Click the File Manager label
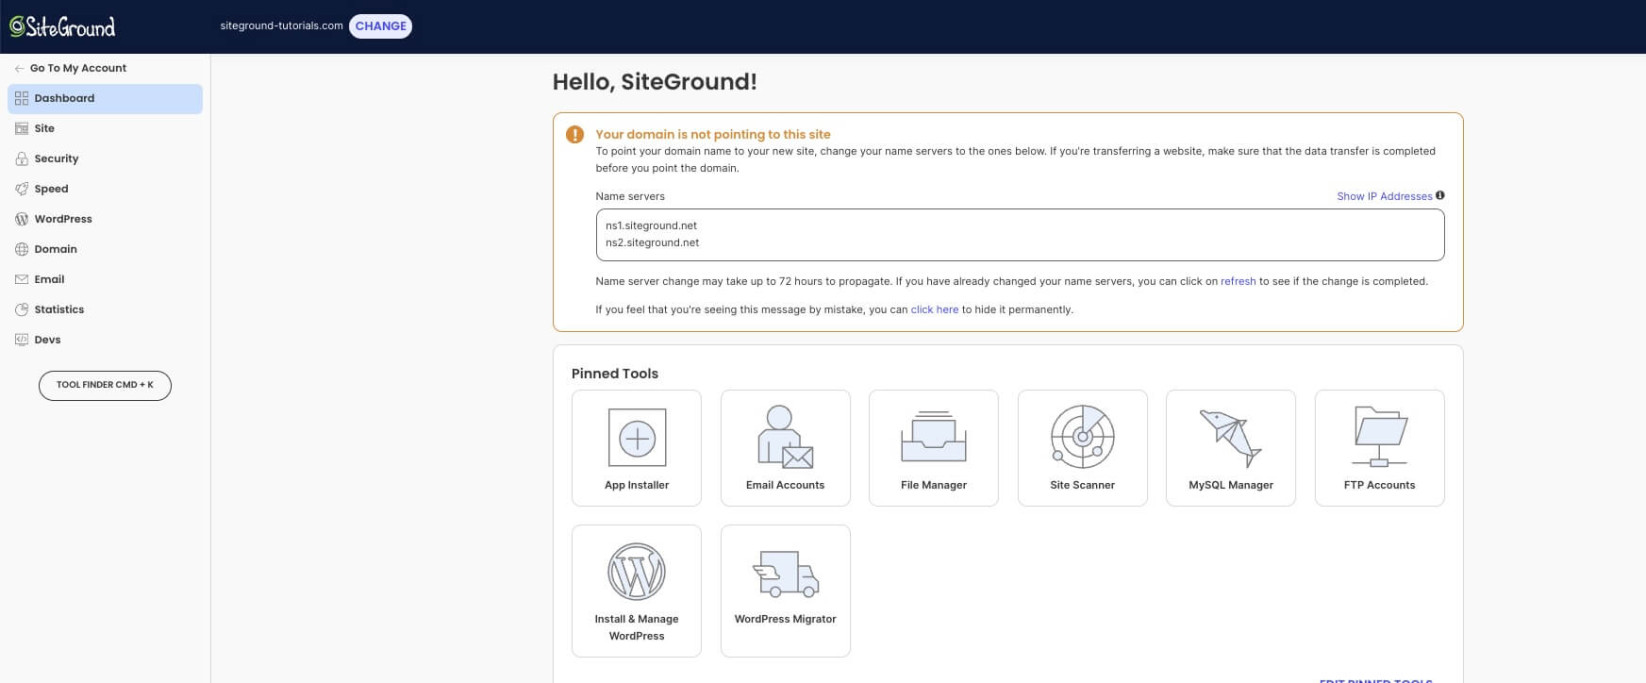The width and height of the screenshot is (1646, 683). (934, 485)
